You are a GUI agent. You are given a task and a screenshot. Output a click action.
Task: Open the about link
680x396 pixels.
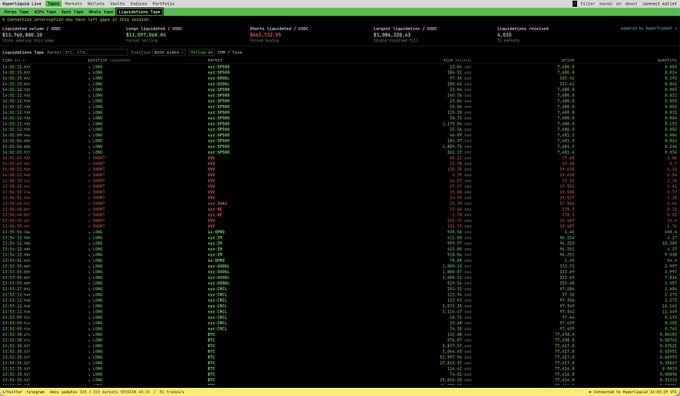click(x=631, y=3)
